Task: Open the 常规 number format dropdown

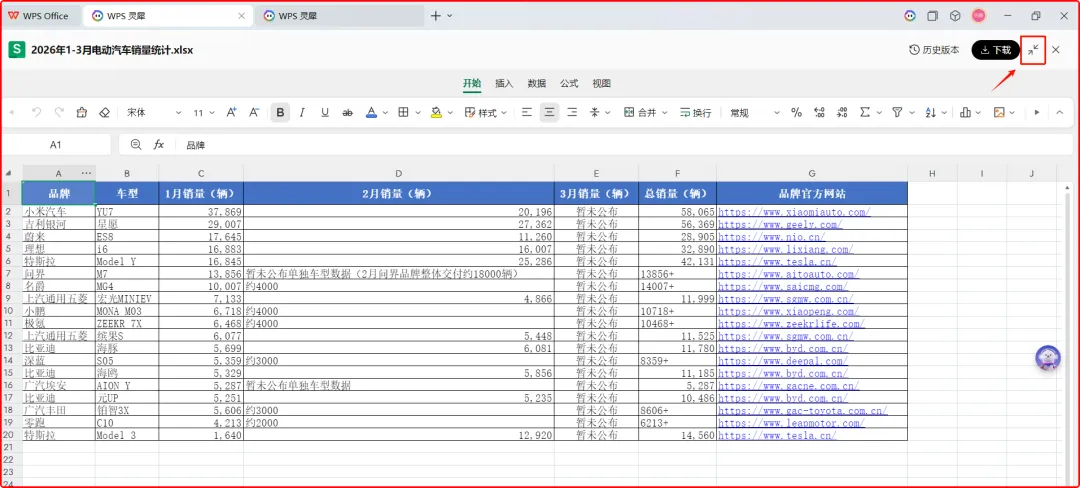Action: [x=755, y=112]
